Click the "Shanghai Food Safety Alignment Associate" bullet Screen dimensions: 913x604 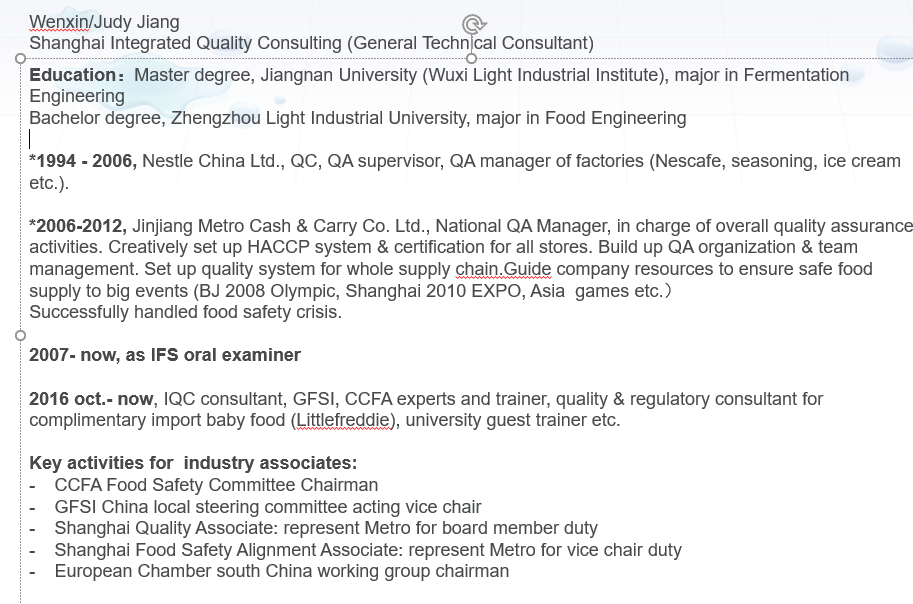(368, 550)
